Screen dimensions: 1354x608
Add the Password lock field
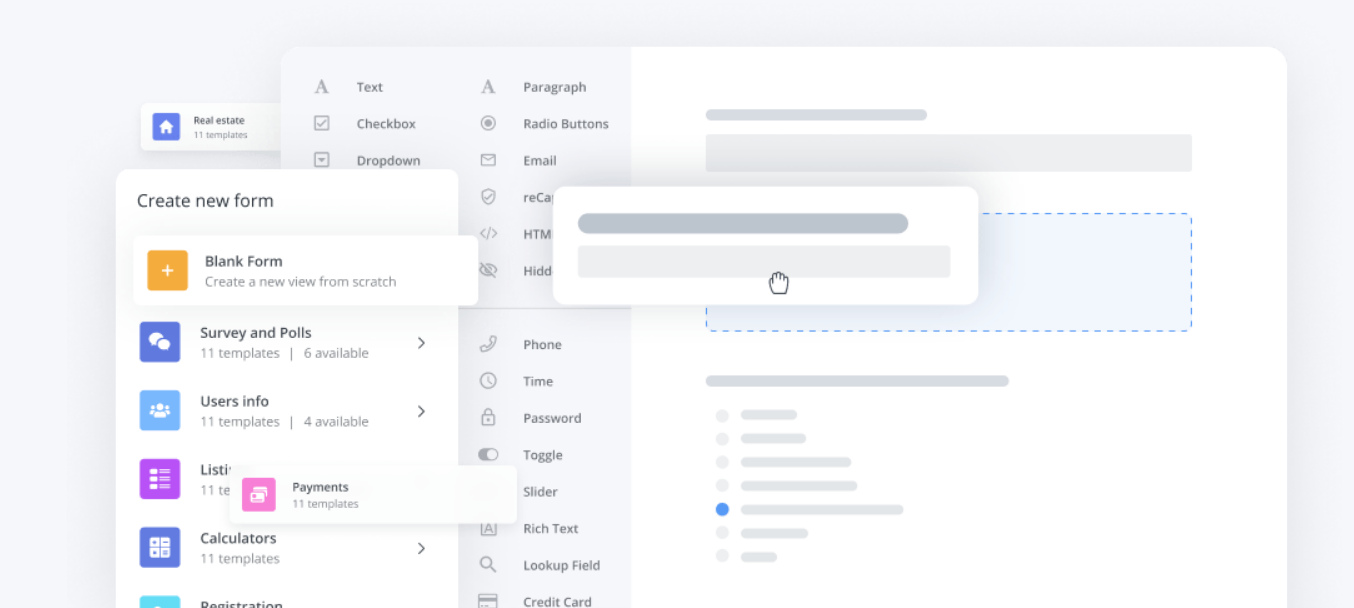(551, 418)
